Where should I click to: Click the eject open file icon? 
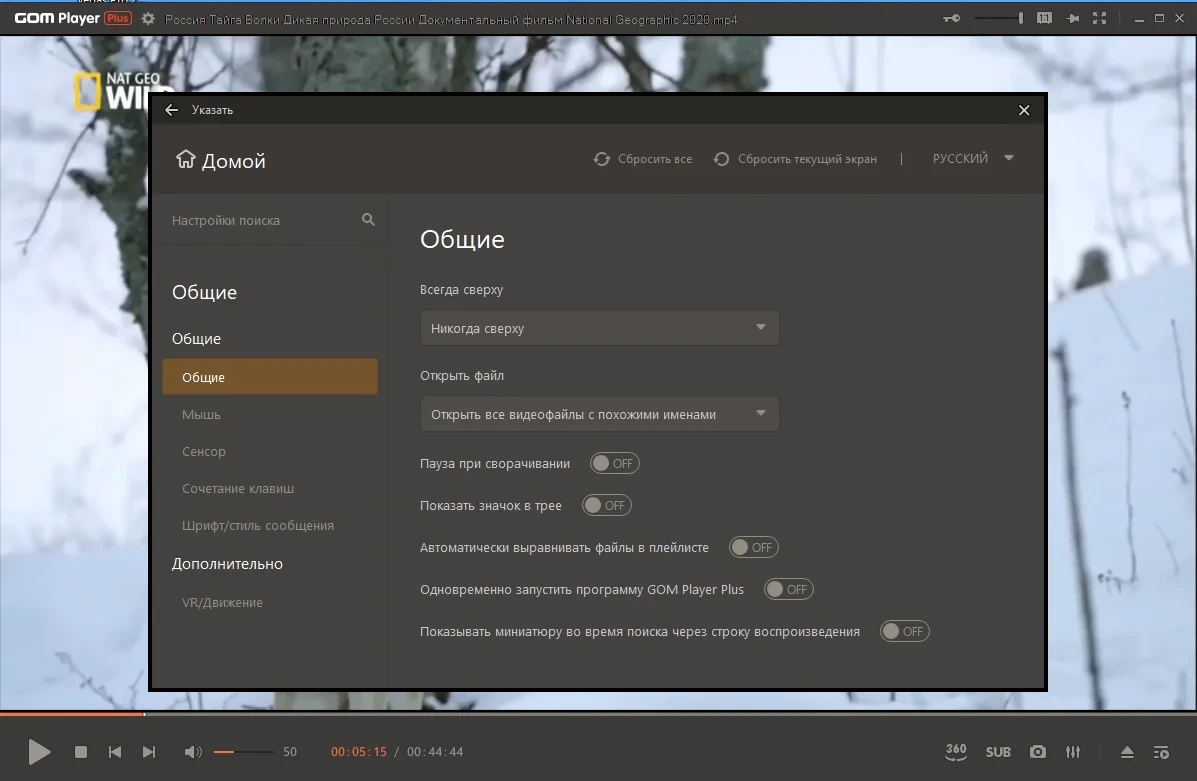coord(1127,752)
